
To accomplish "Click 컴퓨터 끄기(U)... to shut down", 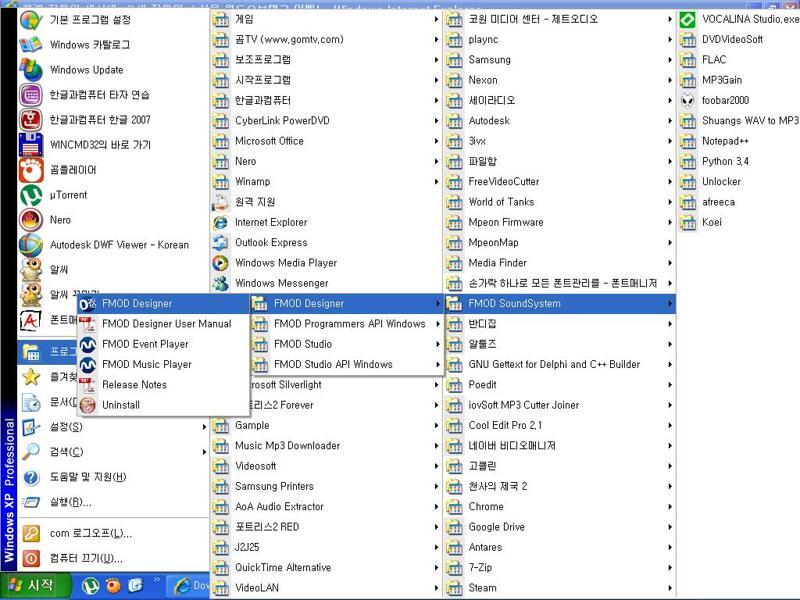I will (113, 558).
